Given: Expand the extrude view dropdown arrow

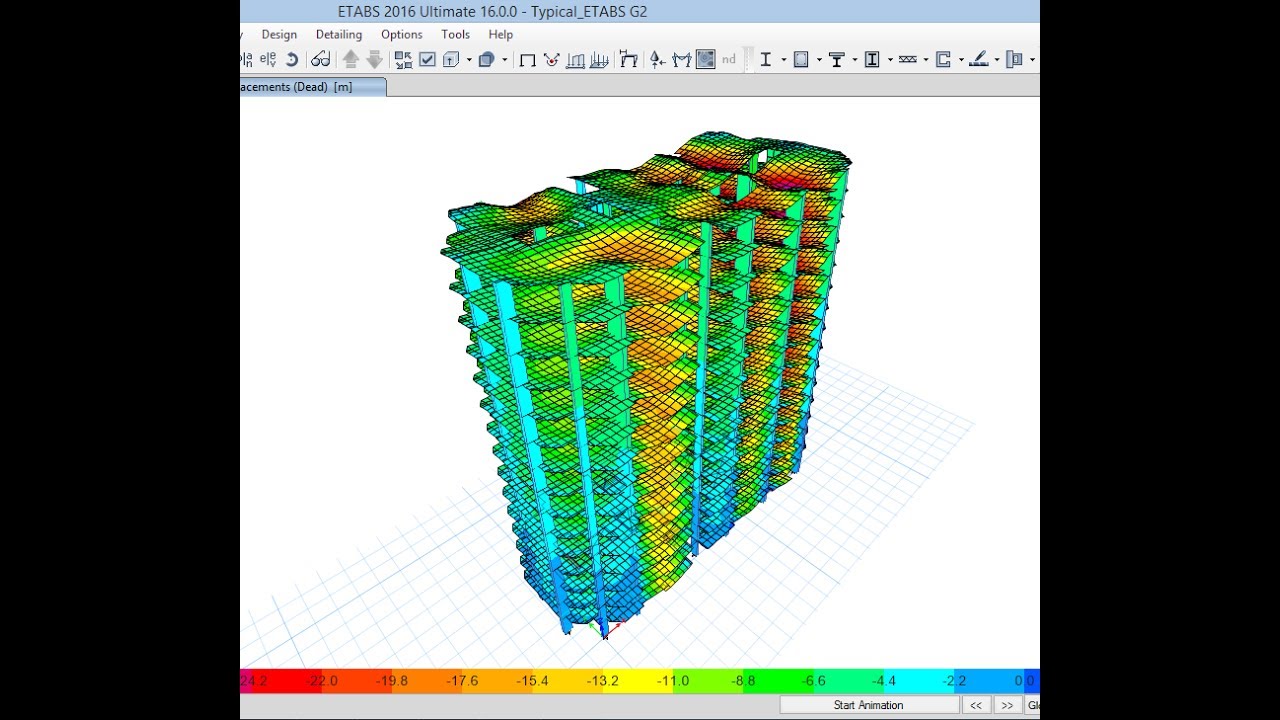Looking at the screenshot, I should [468, 60].
